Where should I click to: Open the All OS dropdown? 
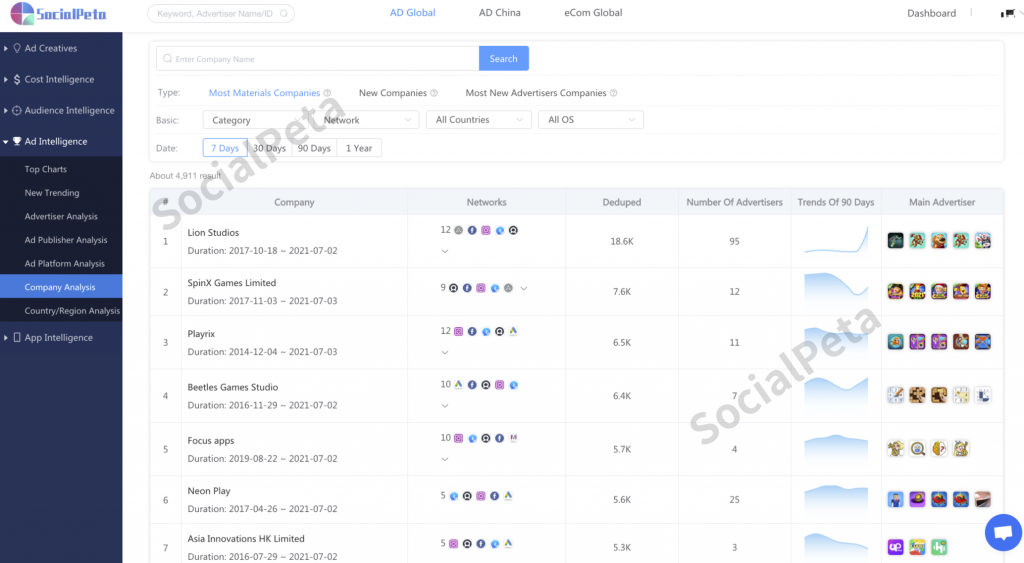tap(590, 120)
